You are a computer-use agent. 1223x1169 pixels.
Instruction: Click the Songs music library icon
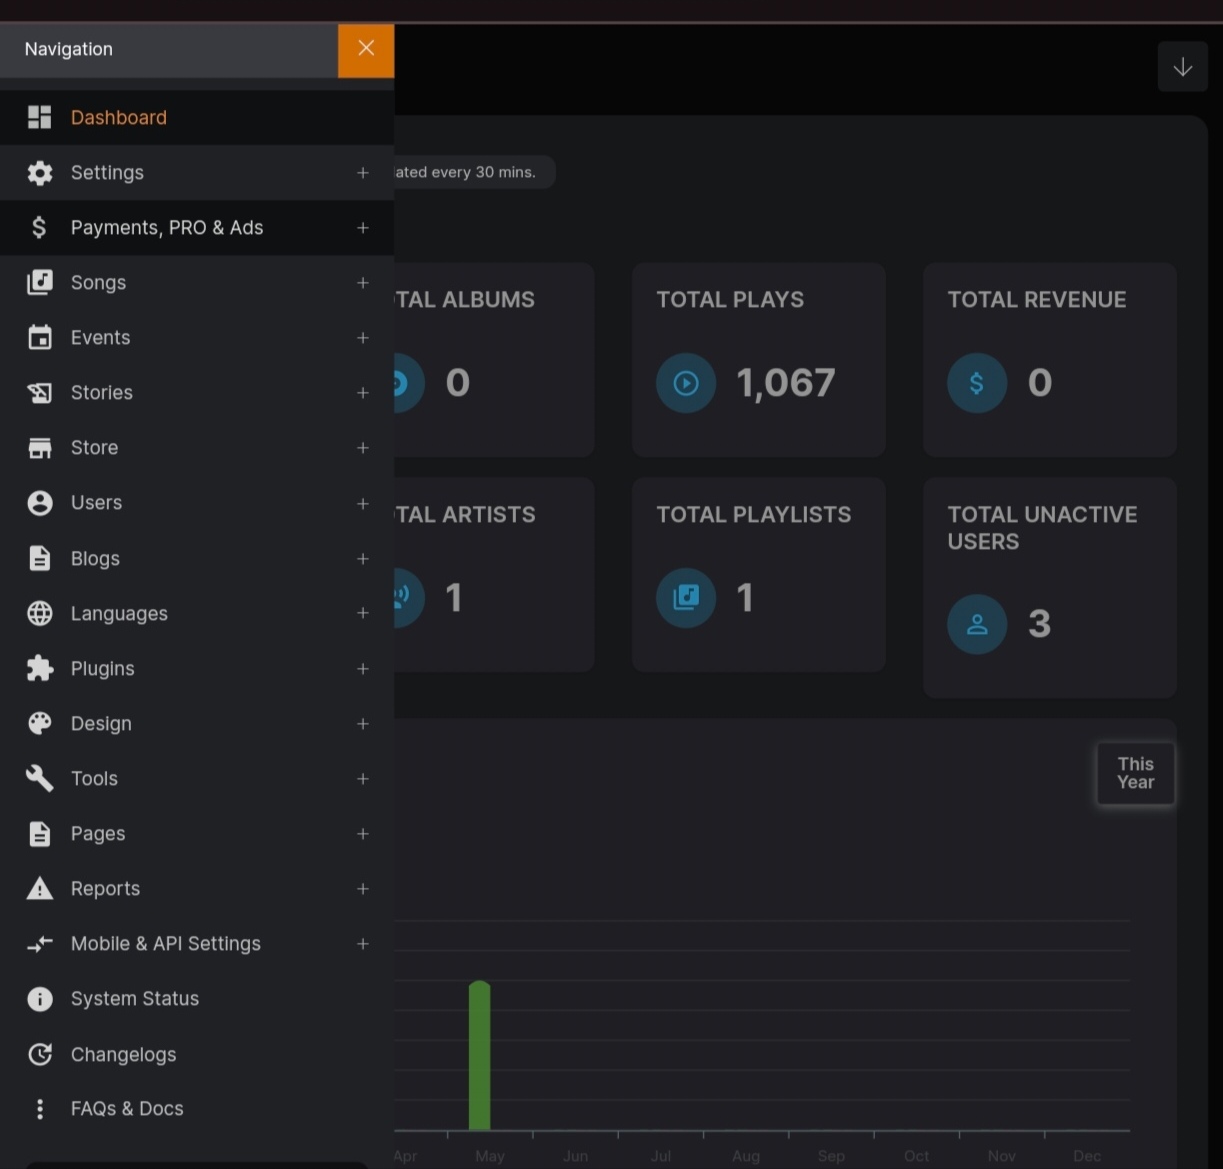tap(40, 283)
